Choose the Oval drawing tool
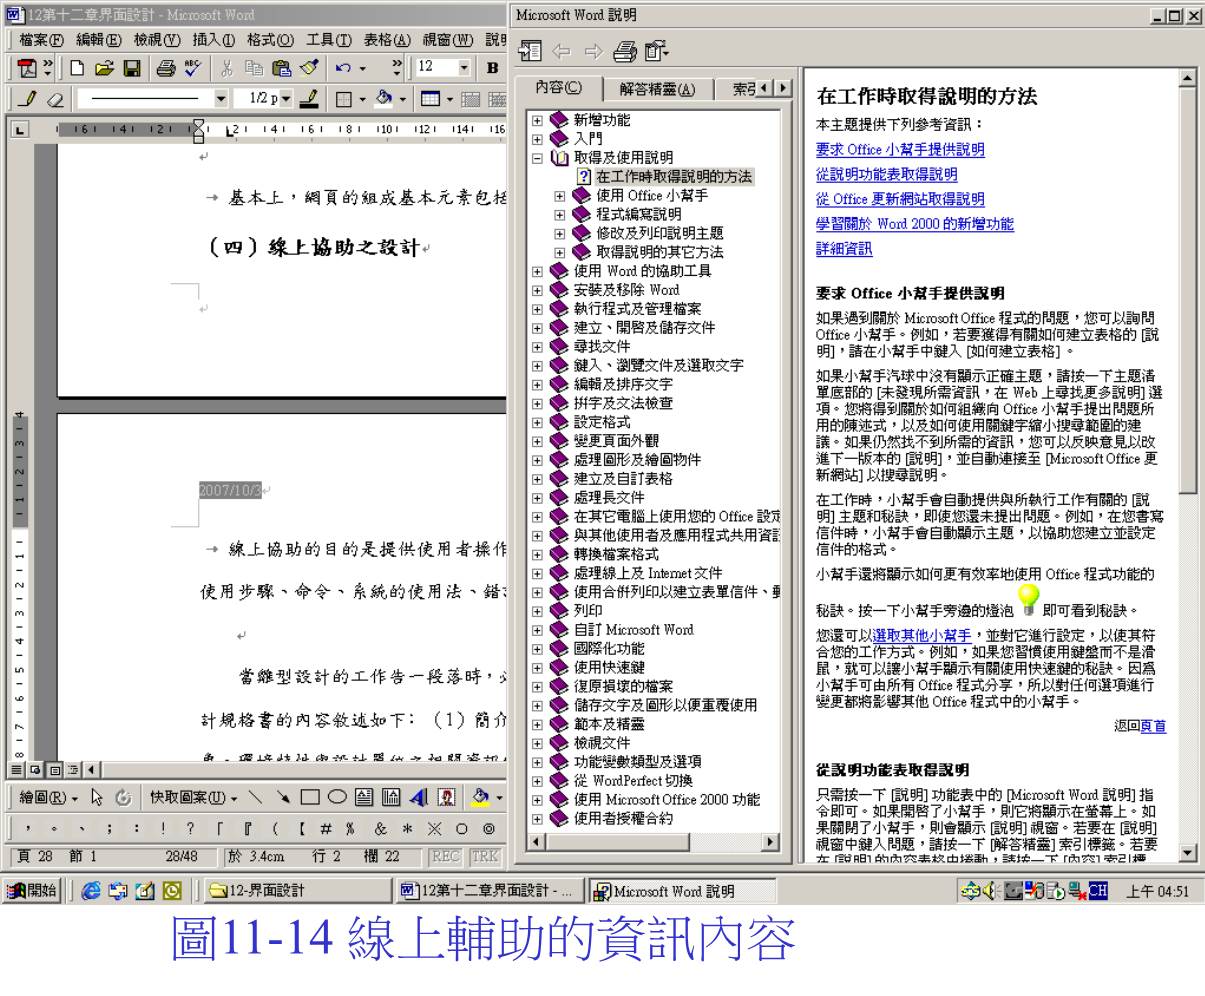 click(x=335, y=798)
